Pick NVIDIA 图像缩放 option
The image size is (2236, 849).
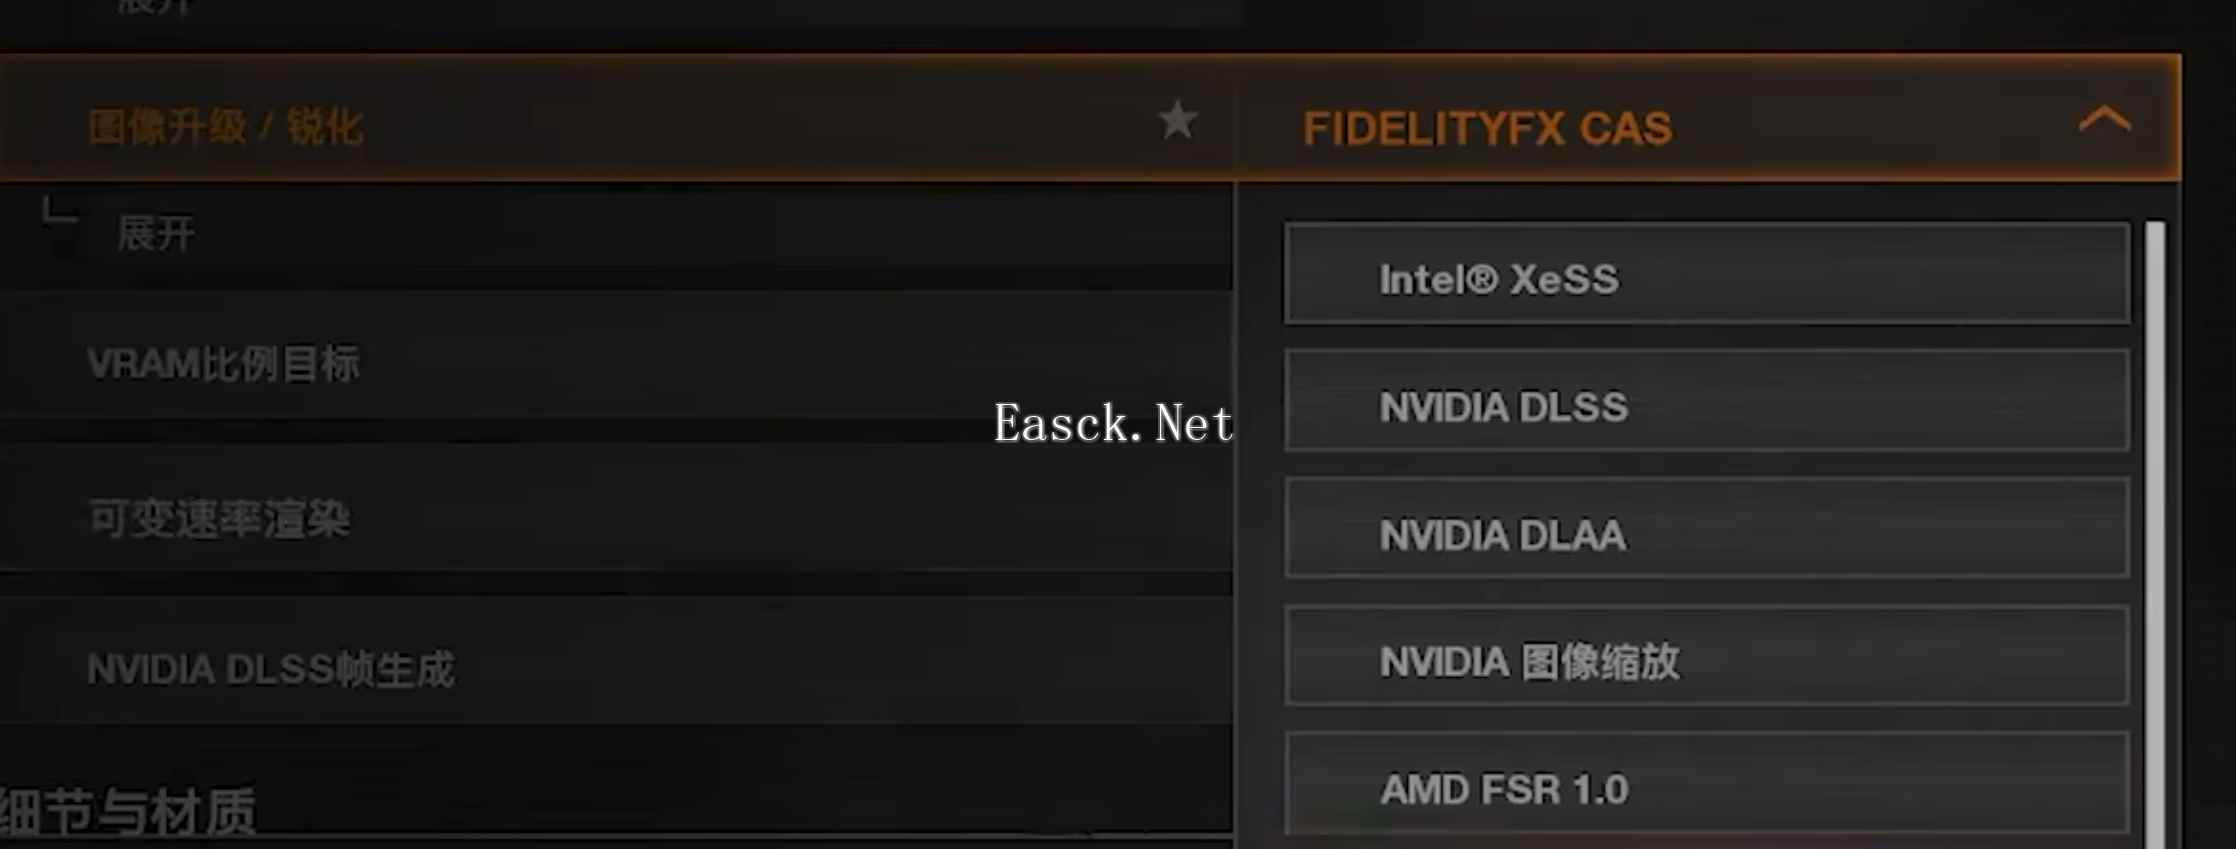[1707, 655]
